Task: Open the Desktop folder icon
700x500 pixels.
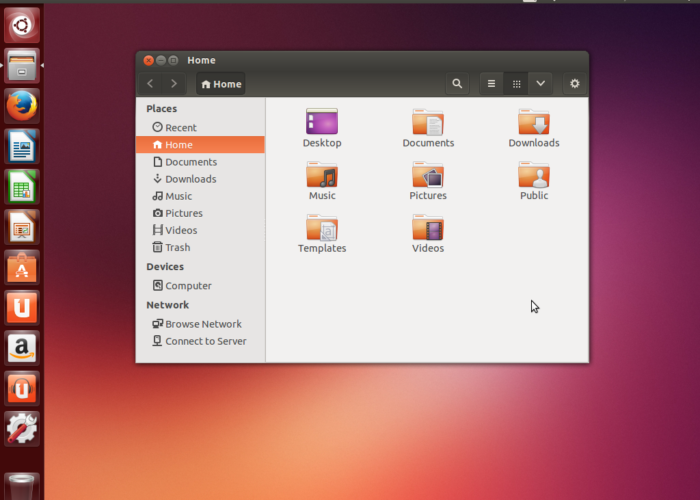Action: (x=322, y=122)
